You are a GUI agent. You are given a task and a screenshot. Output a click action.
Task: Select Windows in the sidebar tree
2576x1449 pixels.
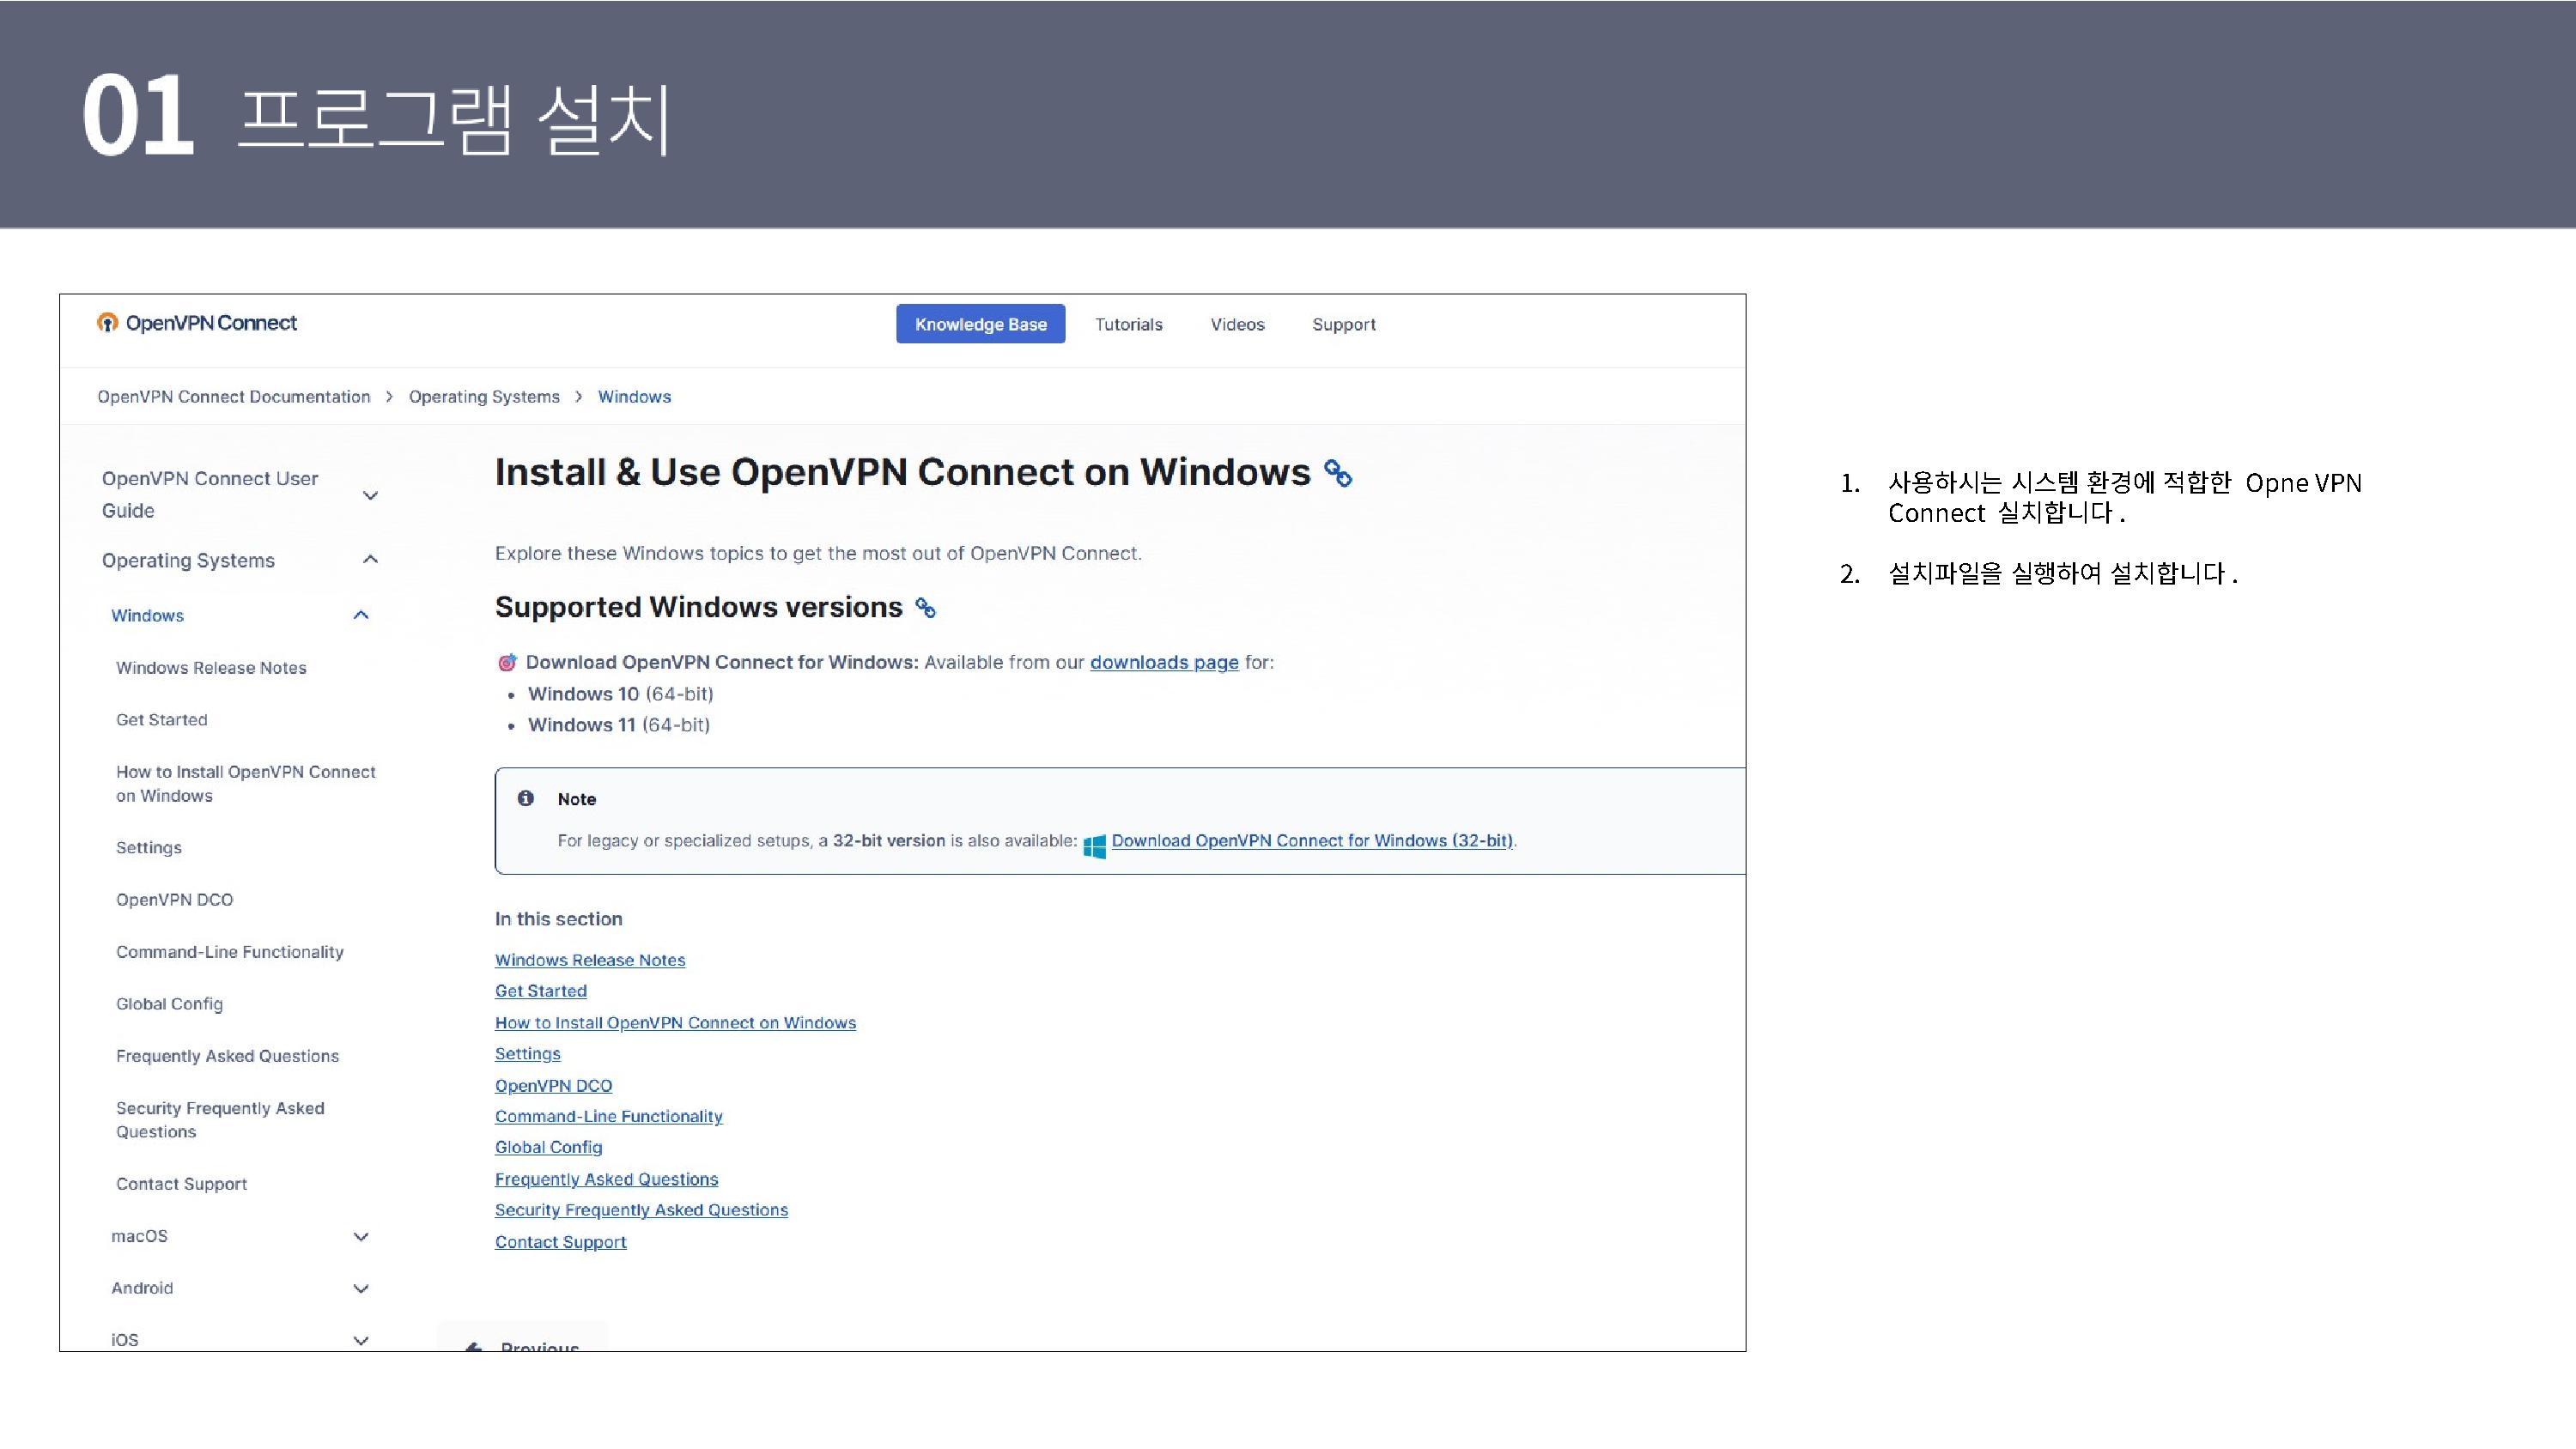pos(148,616)
